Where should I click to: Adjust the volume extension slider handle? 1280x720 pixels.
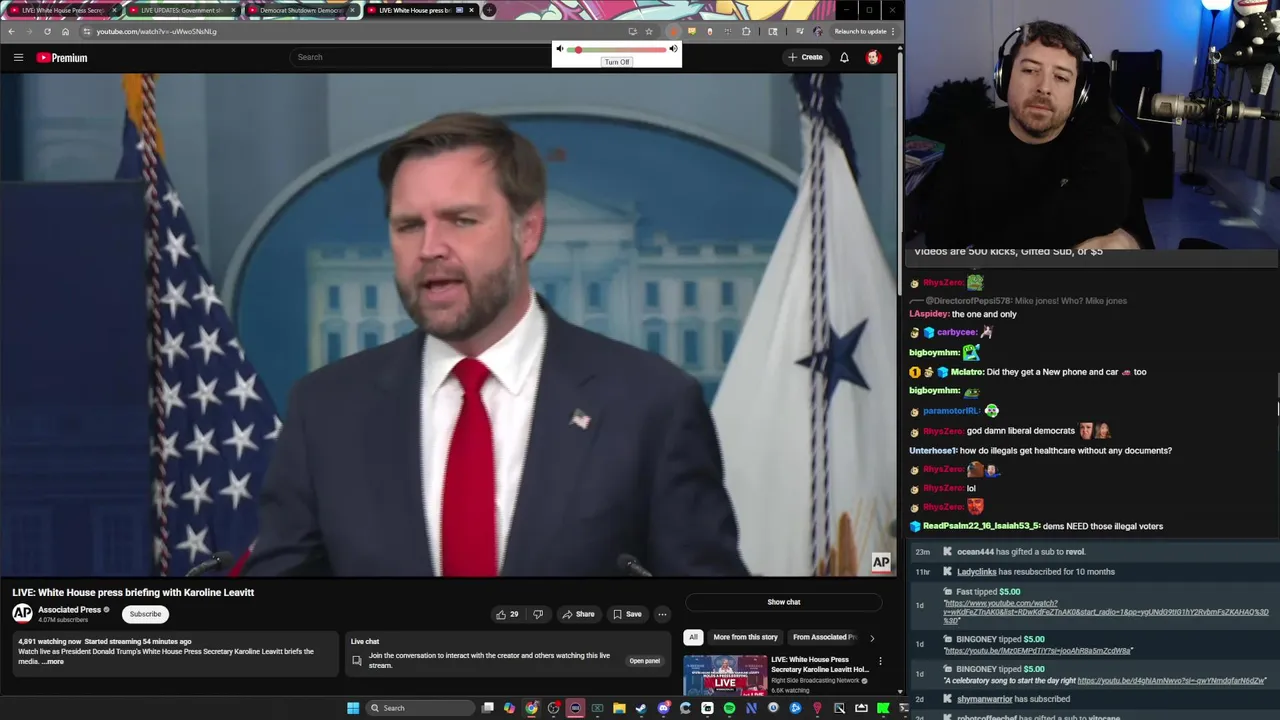coord(578,49)
